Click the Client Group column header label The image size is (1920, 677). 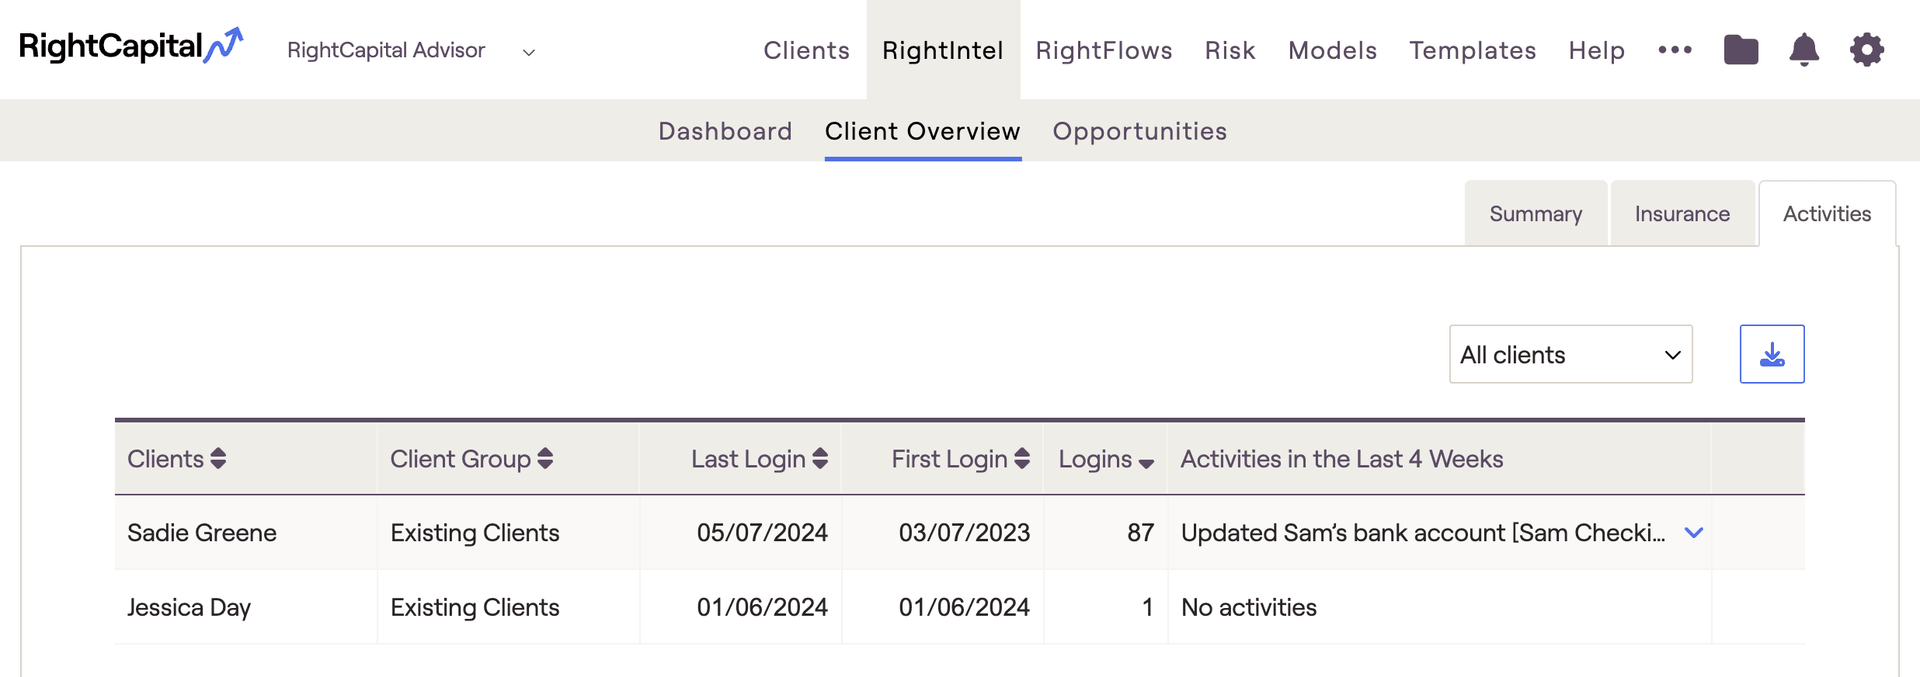[460, 459]
